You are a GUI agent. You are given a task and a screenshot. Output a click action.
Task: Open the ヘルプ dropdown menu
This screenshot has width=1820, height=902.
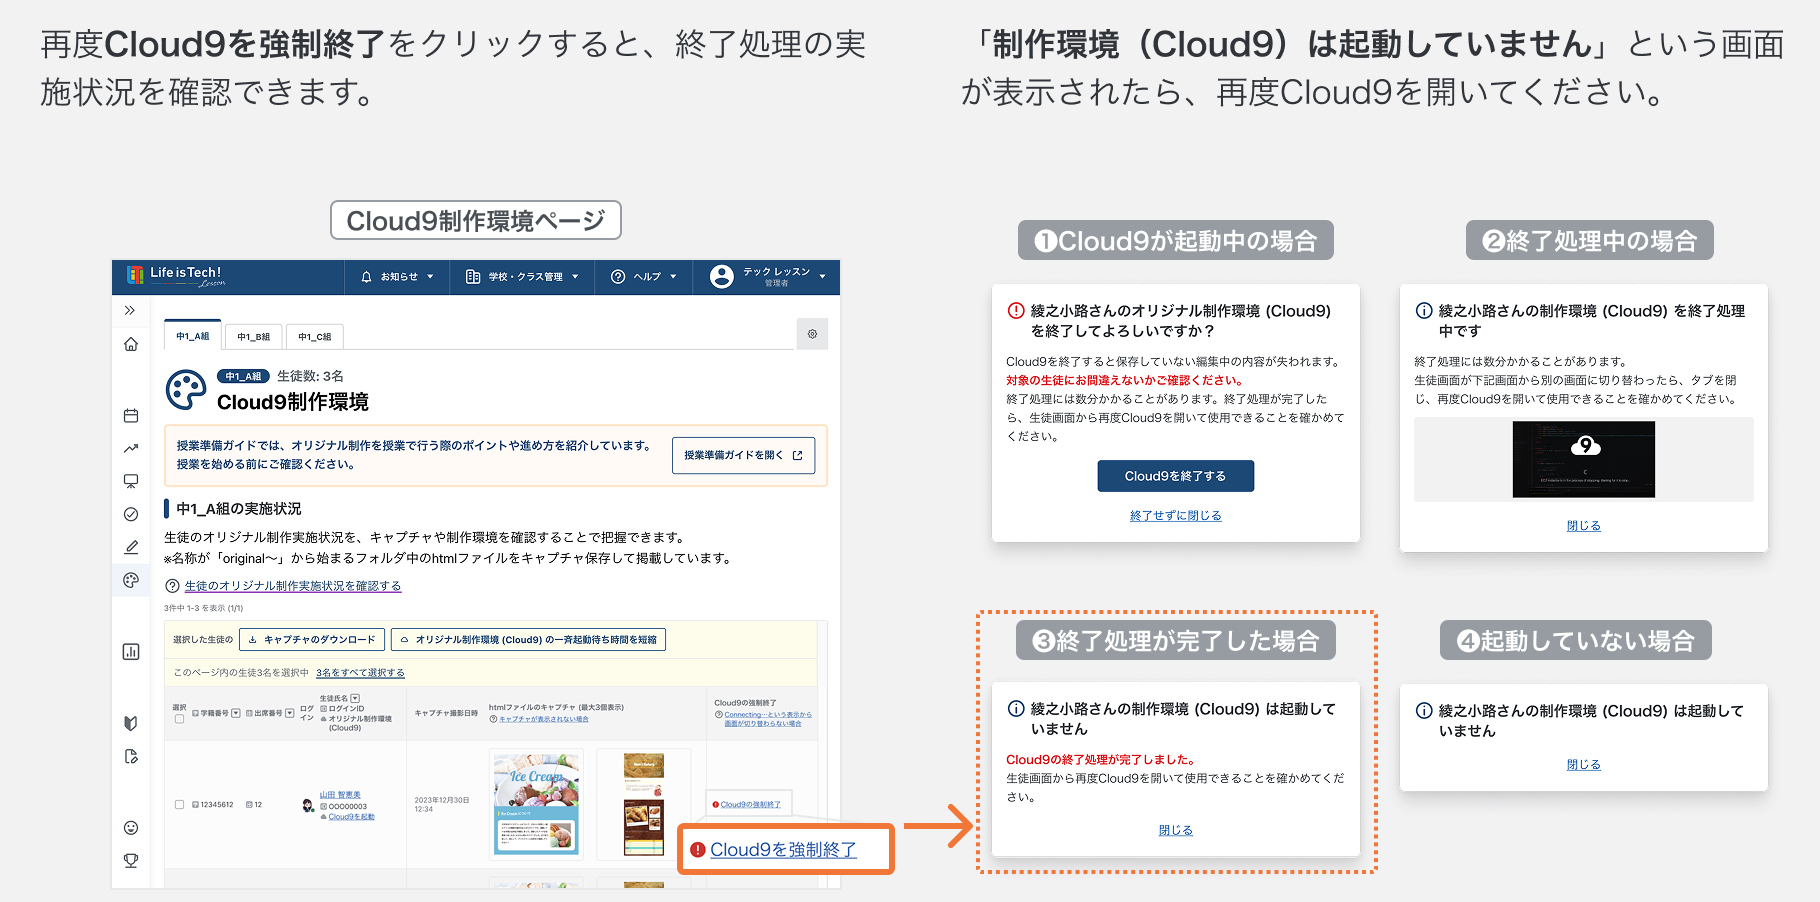(x=644, y=277)
